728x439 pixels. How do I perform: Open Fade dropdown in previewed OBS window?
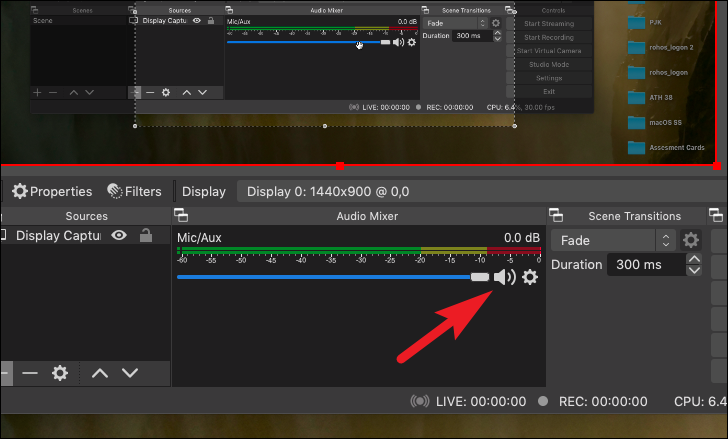[x=455, y=23]
